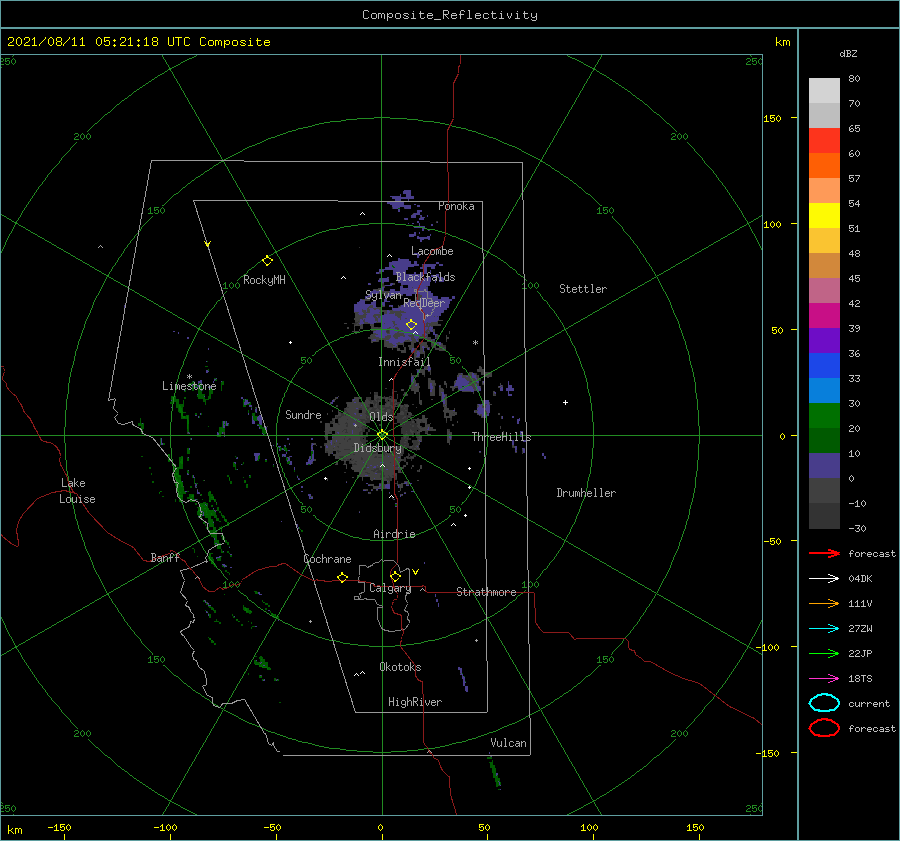Click the Ponoka city label
900x841 pixels.
tap(456, 206)
